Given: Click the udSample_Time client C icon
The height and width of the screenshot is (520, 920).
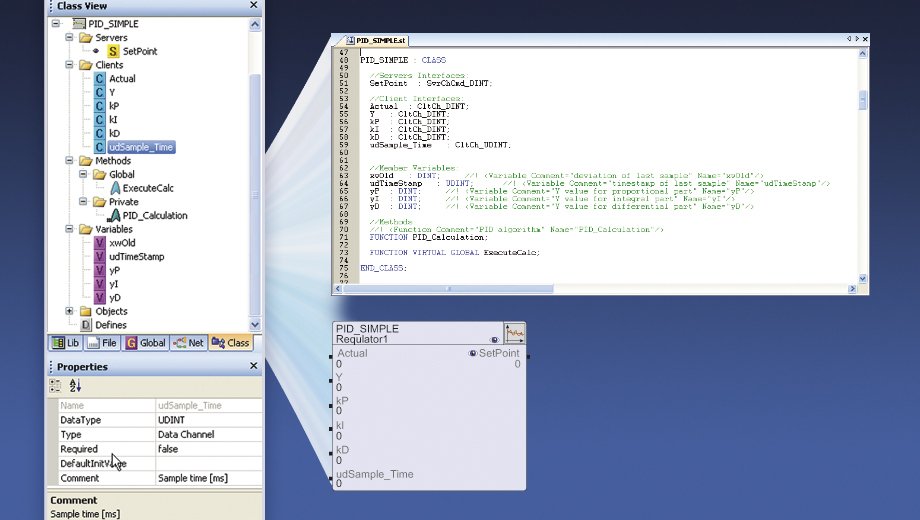Looking at the screenshot, I should [x=100, y=147].
